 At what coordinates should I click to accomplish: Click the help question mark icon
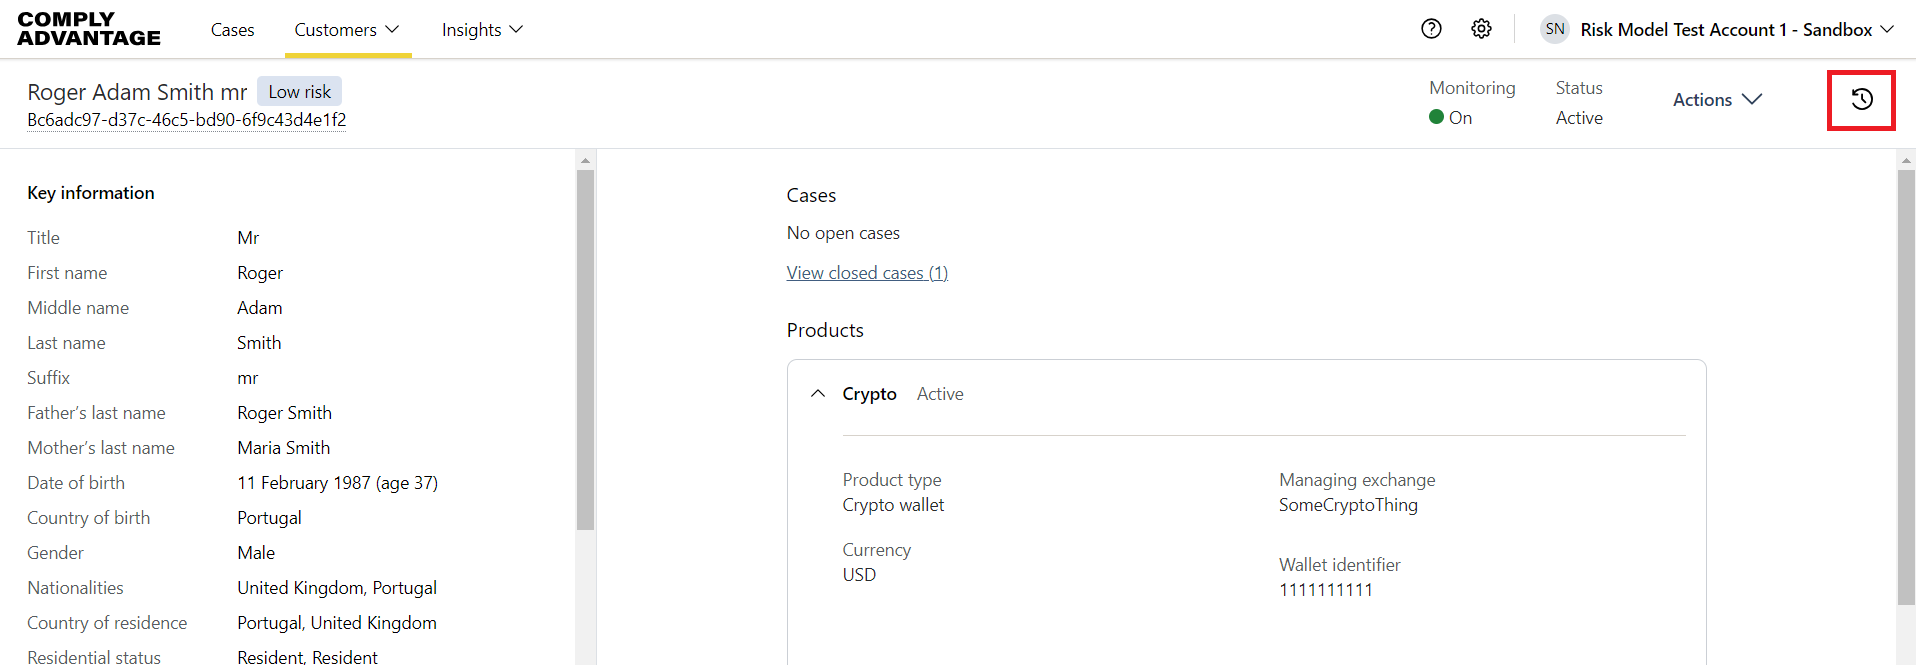coord(1431,29)
